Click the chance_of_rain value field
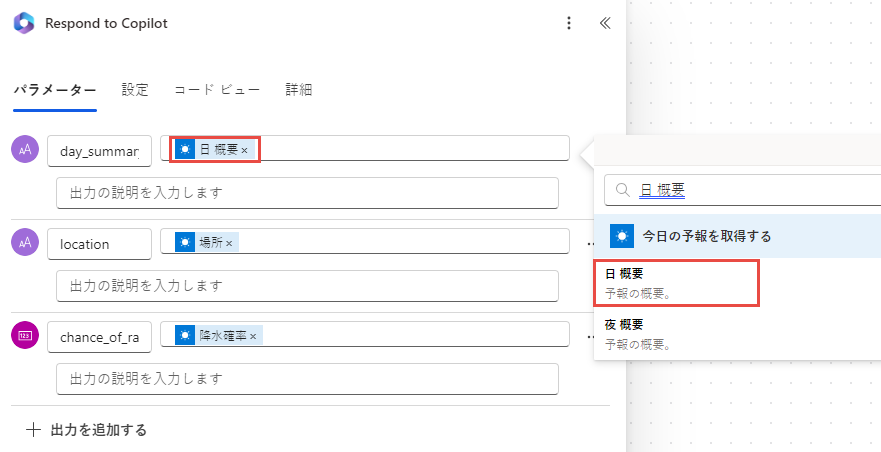Viewport: 881px width, 452px height. tap(365, 335)
